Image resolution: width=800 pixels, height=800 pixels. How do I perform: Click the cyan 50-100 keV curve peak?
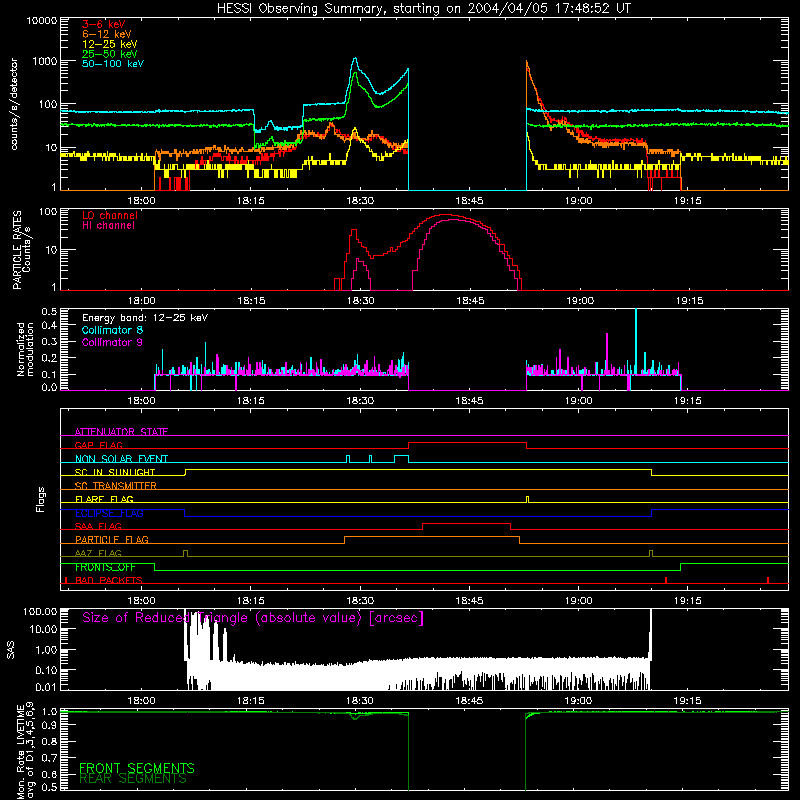pyautogui.click(x=355, y=59)
